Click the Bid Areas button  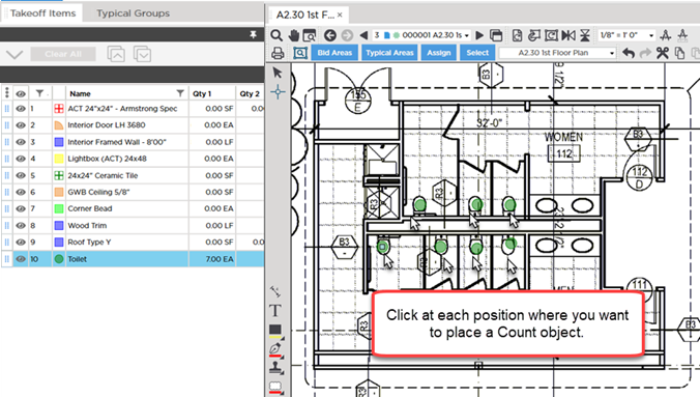(334, 53)
